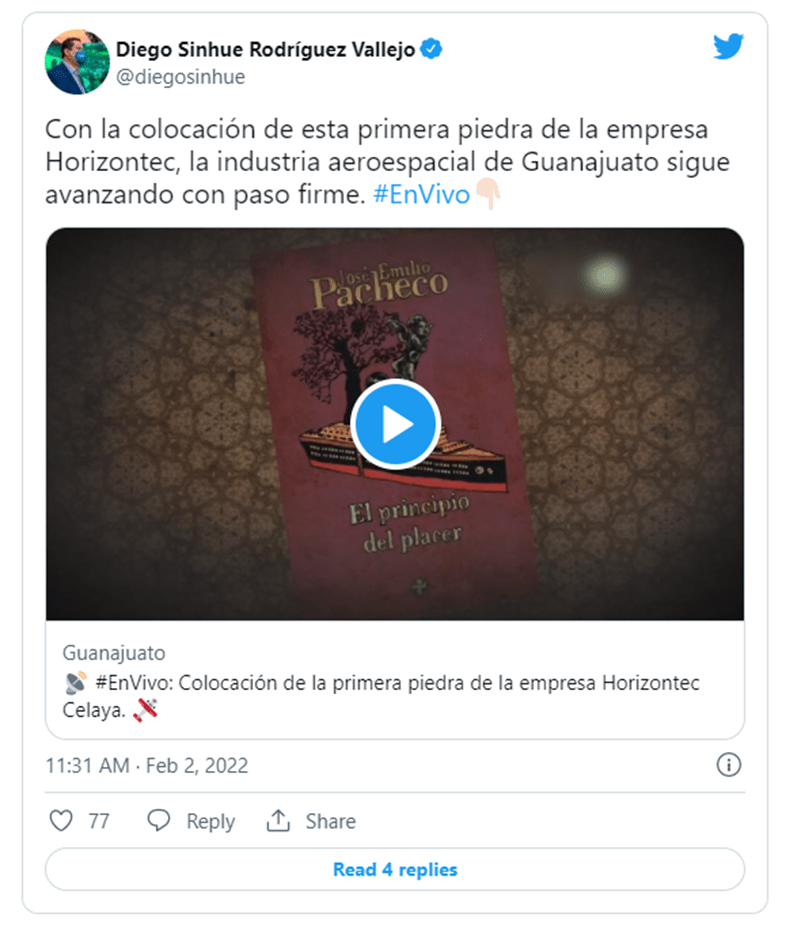The height and width of the screenshot is (940, 800).
Task: Open the #EnVivo hashtag link
Action: [422, 194]
